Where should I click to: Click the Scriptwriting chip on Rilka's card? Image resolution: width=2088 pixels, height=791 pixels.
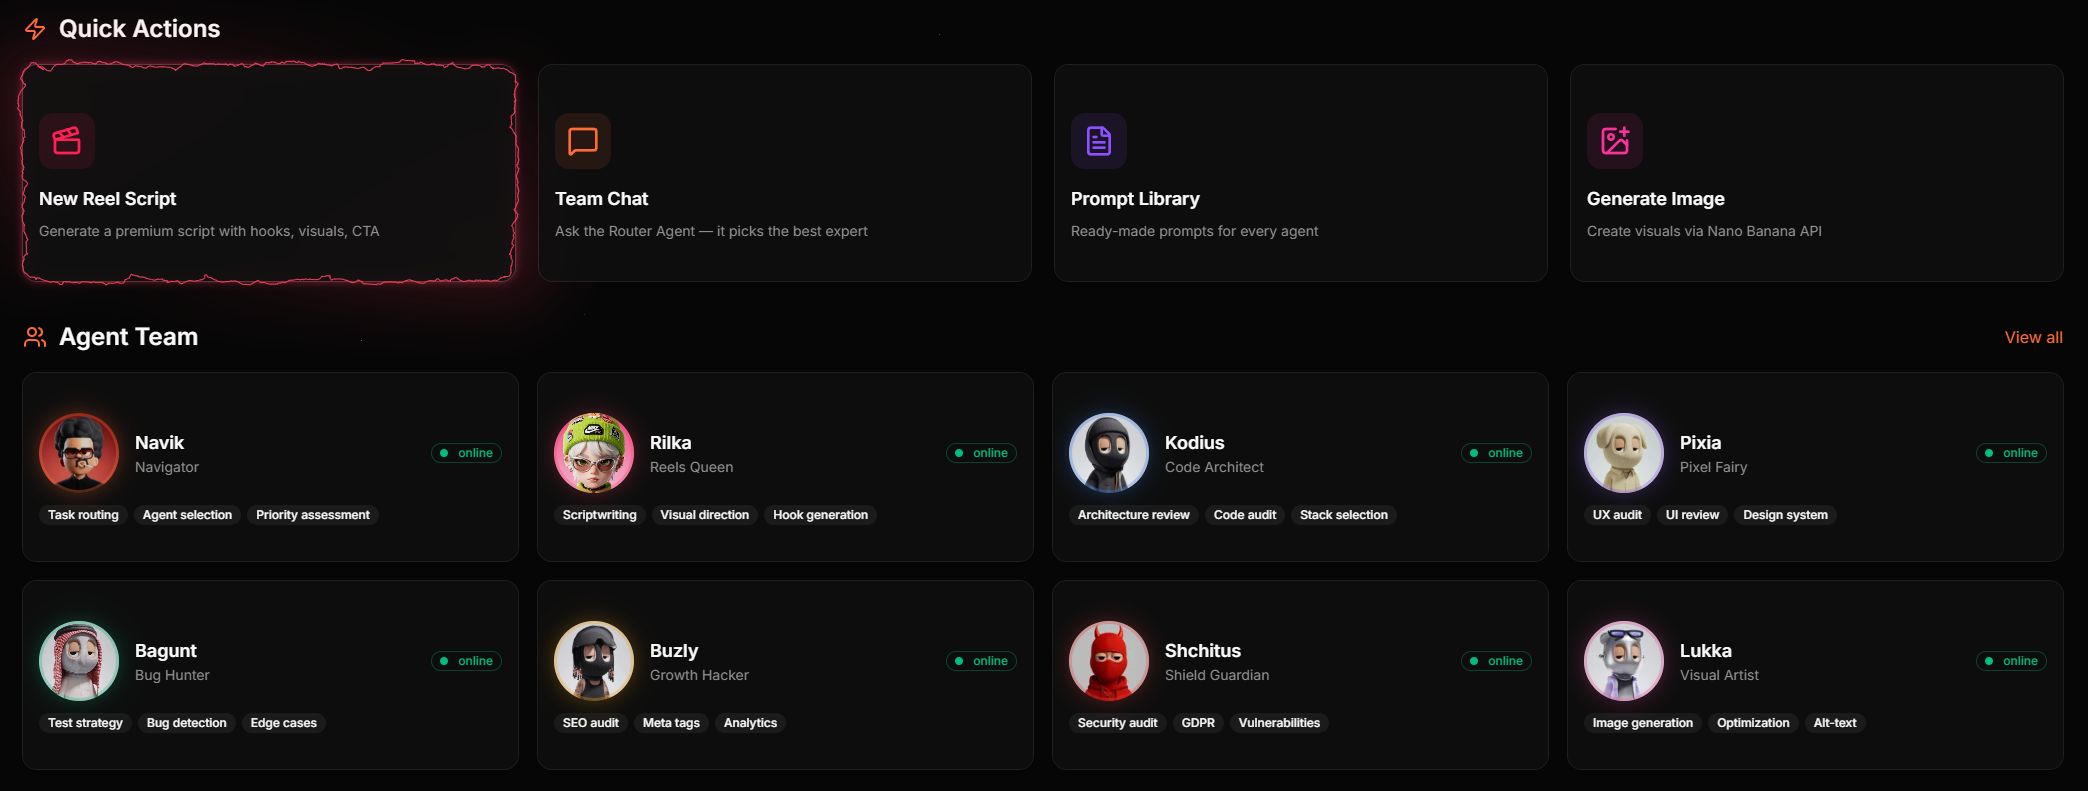(598, 514)
